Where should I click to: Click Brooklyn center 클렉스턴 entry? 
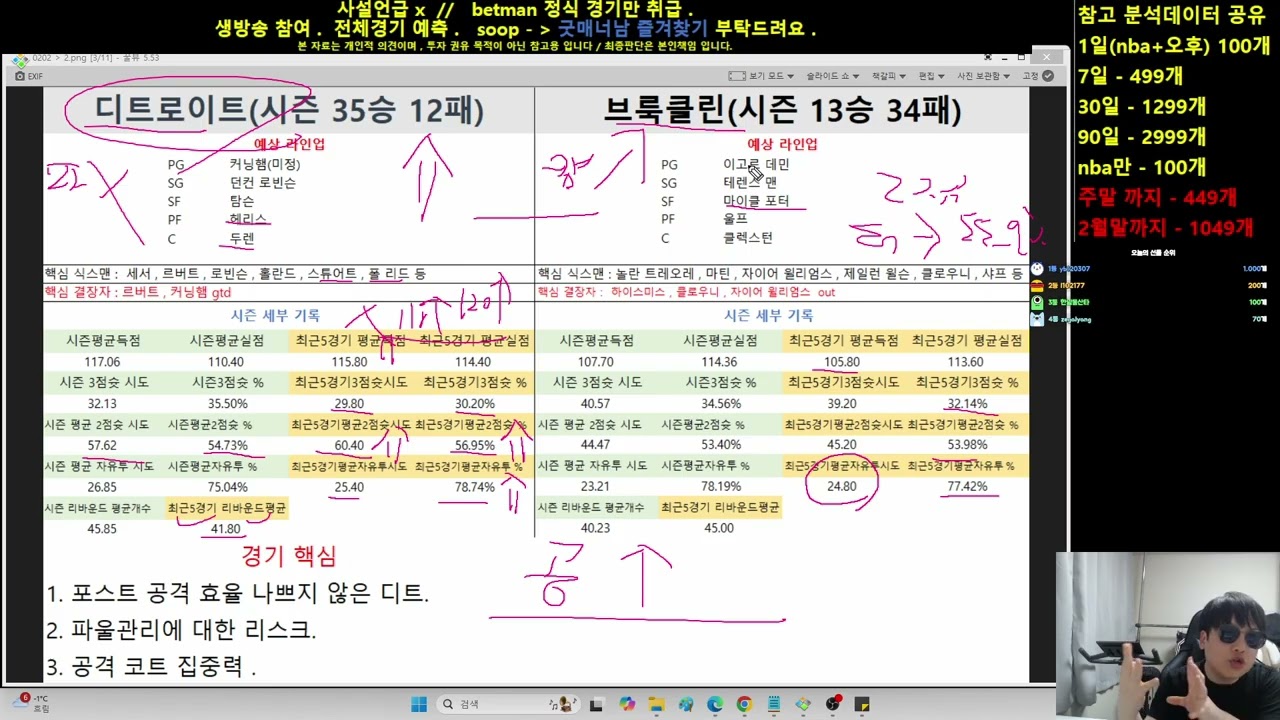[748, 238]
